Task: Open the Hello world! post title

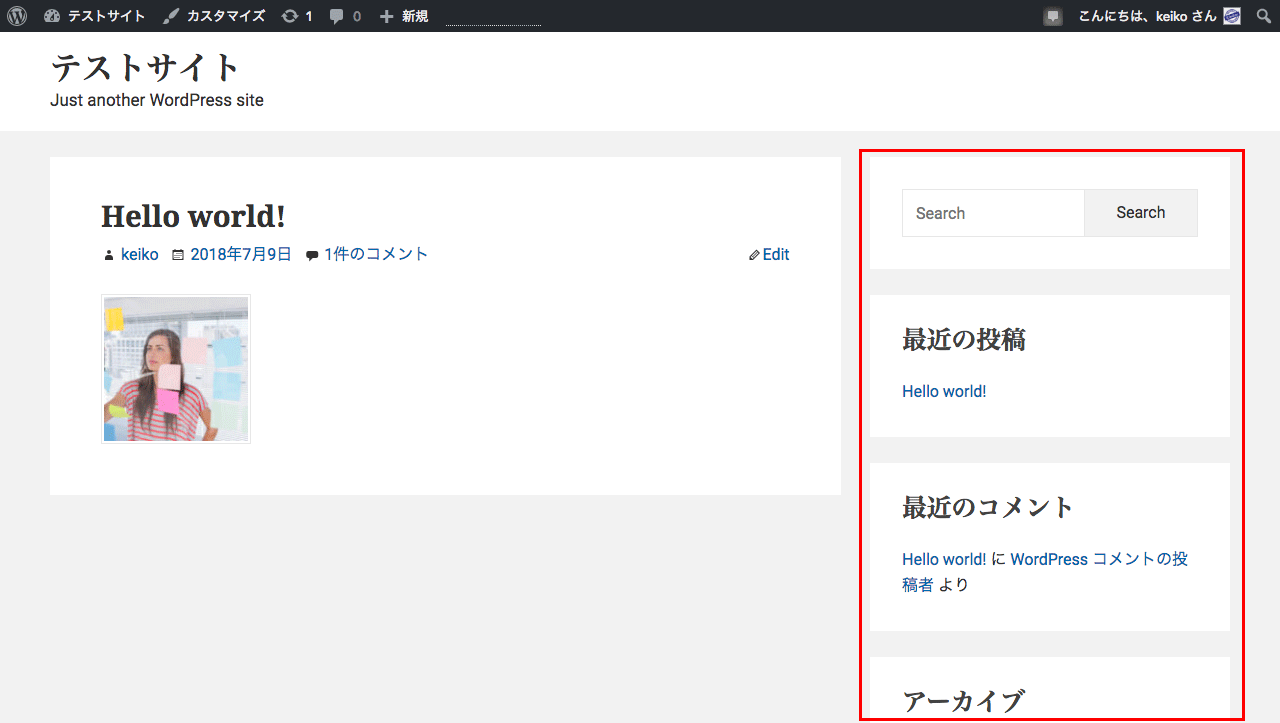Action: tap(193, 216)
